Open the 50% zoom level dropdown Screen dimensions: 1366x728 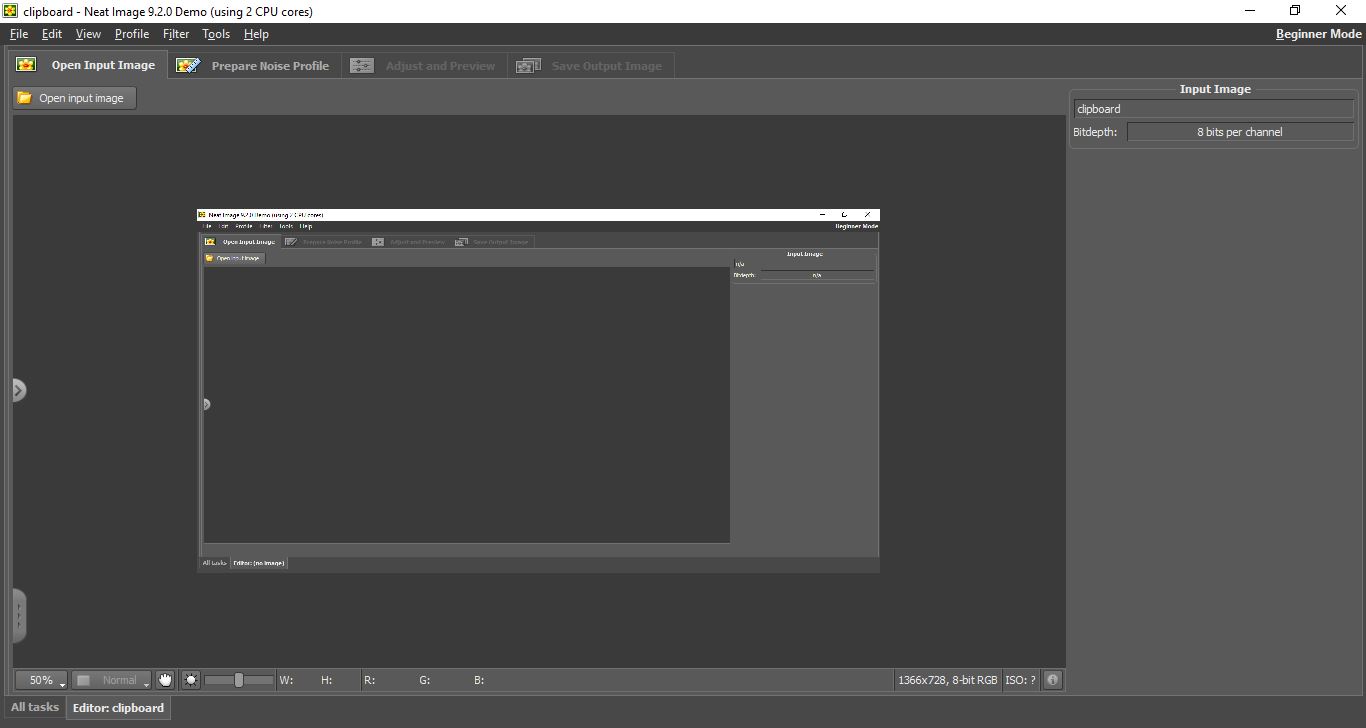tap(41, 680)
